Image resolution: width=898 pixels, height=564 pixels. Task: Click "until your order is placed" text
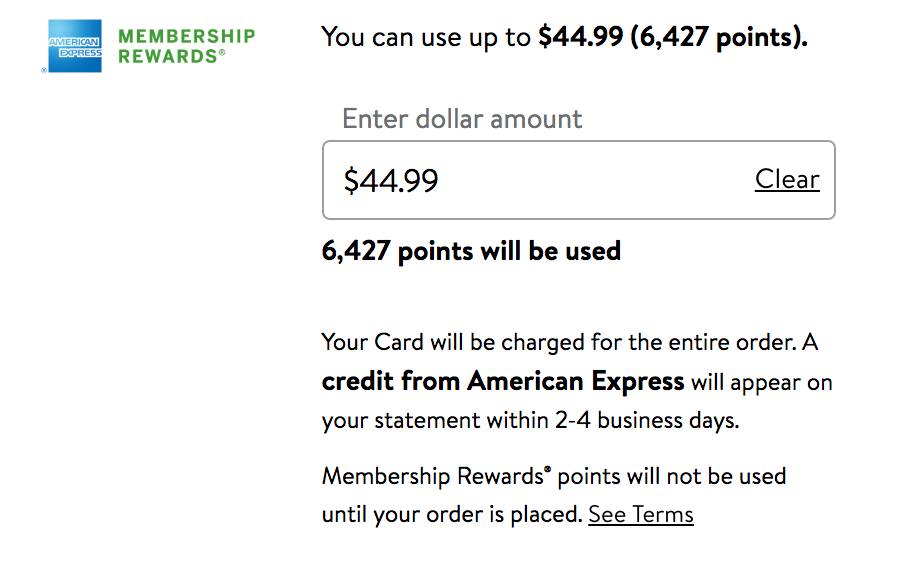(451, 515)
